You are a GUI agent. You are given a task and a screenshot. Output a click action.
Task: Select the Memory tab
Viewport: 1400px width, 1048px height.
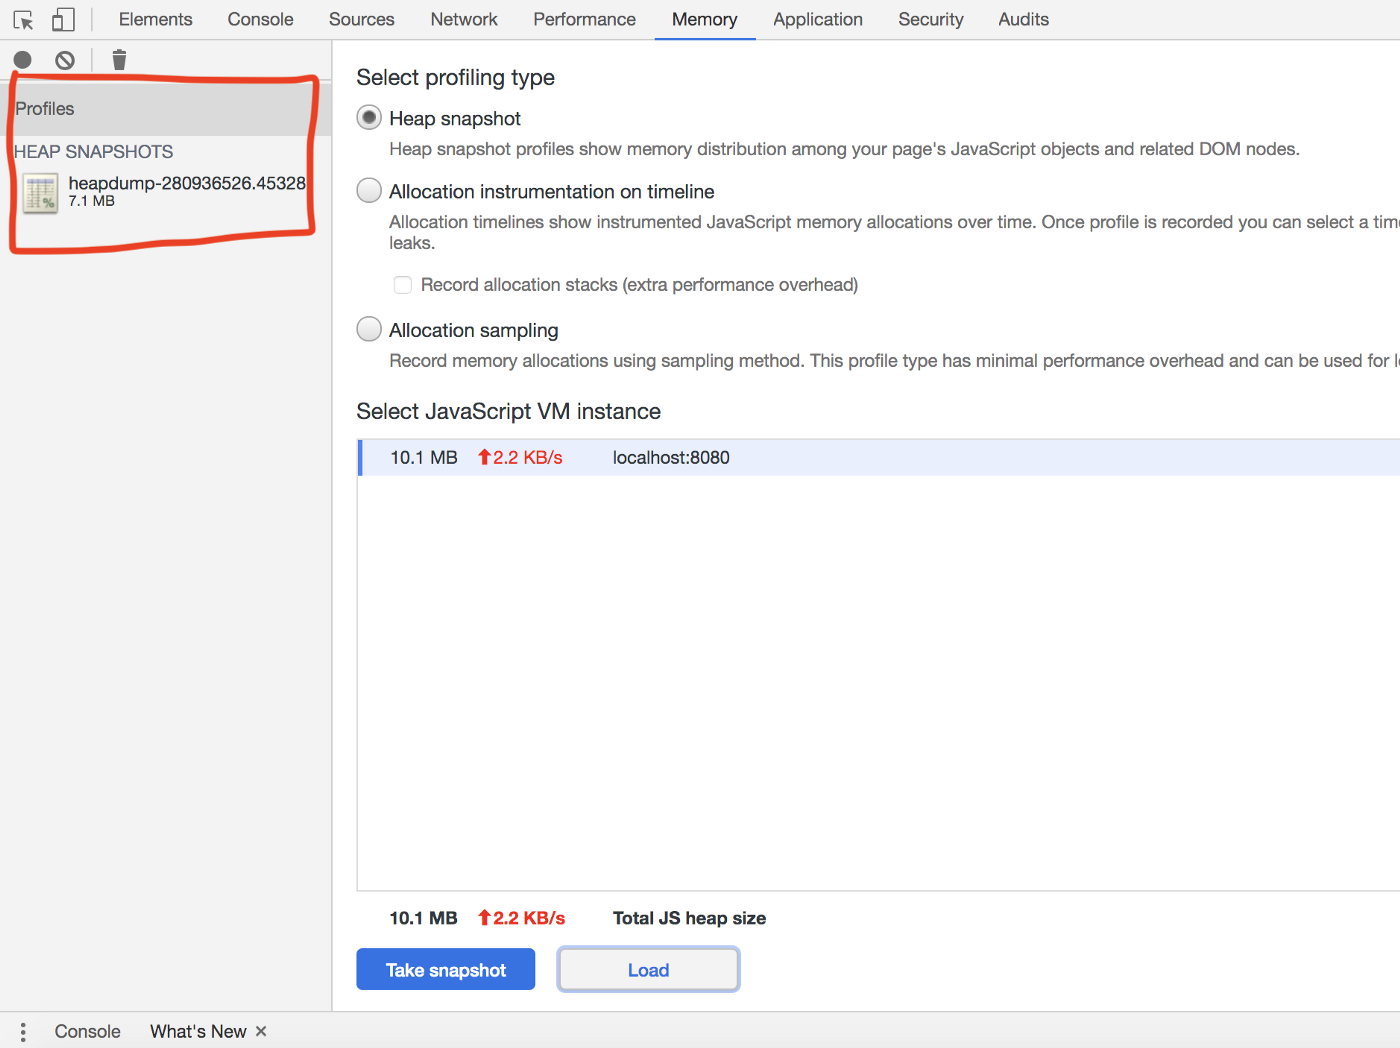(x=704, y=20)
